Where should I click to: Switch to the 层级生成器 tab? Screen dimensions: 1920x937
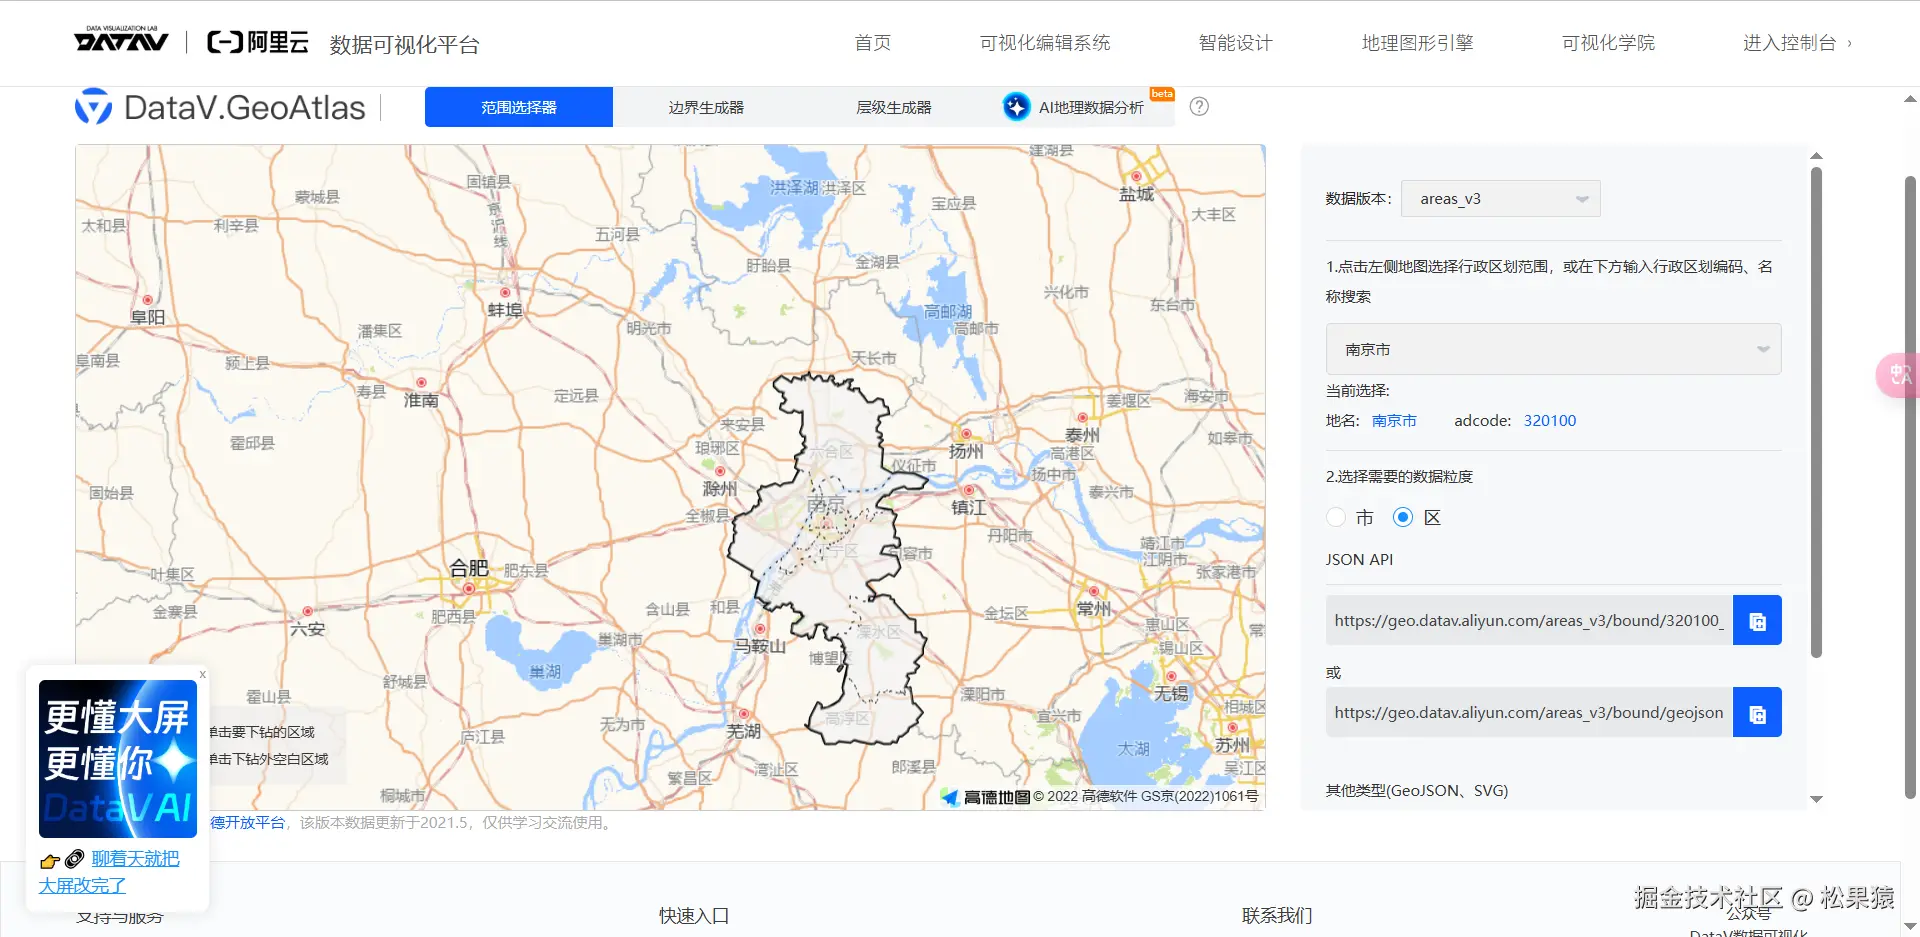click(x=894, y=107)
